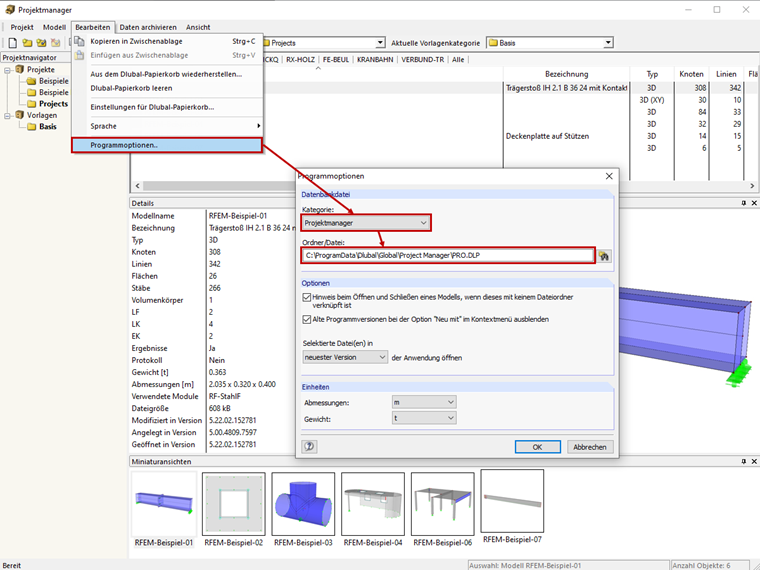
Task: Select the Deckenplatte auf Stützen row text
Action: coord(547,136)
